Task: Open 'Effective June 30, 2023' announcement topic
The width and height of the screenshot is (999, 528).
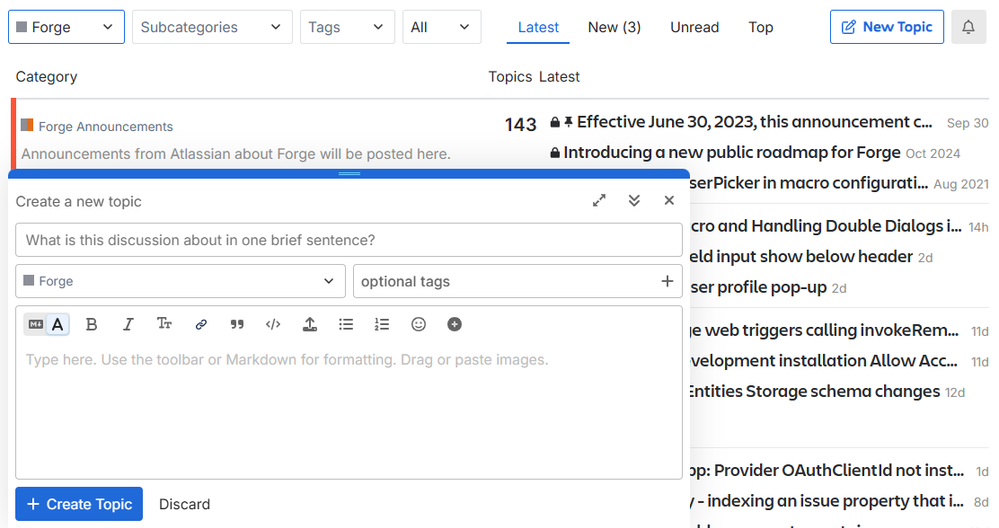Action: tap(754, 122)
